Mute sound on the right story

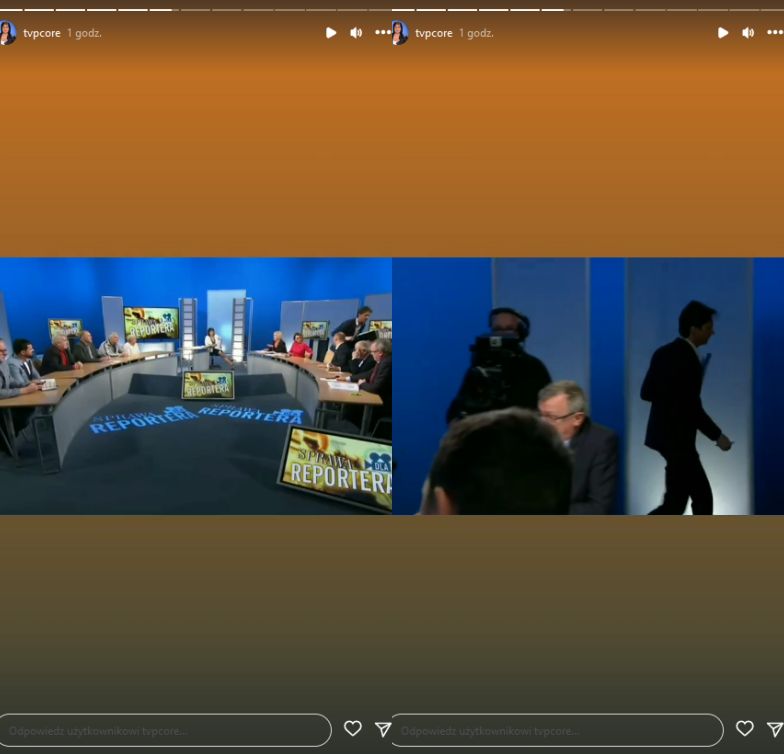(x=748, y=33)
